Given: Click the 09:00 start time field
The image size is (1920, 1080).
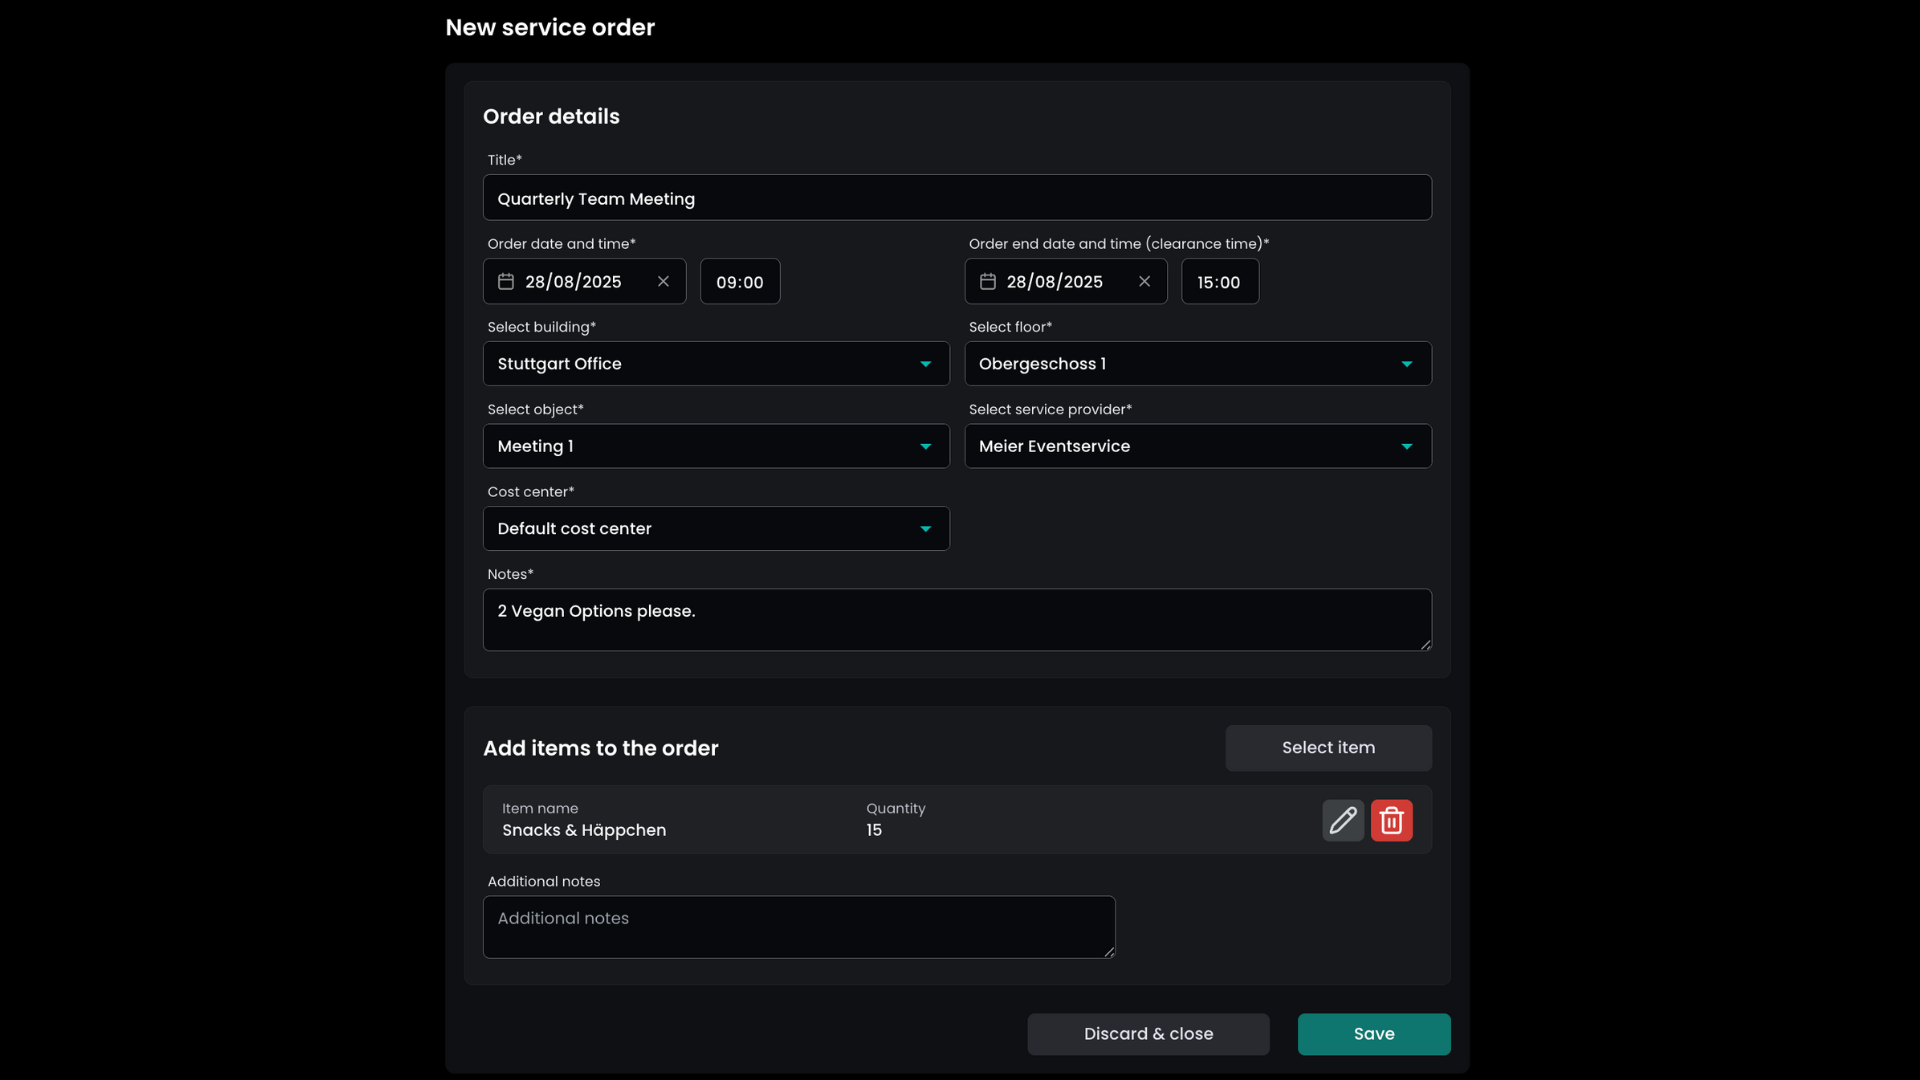Looking at the screenshot, I should tap(740, 282).
